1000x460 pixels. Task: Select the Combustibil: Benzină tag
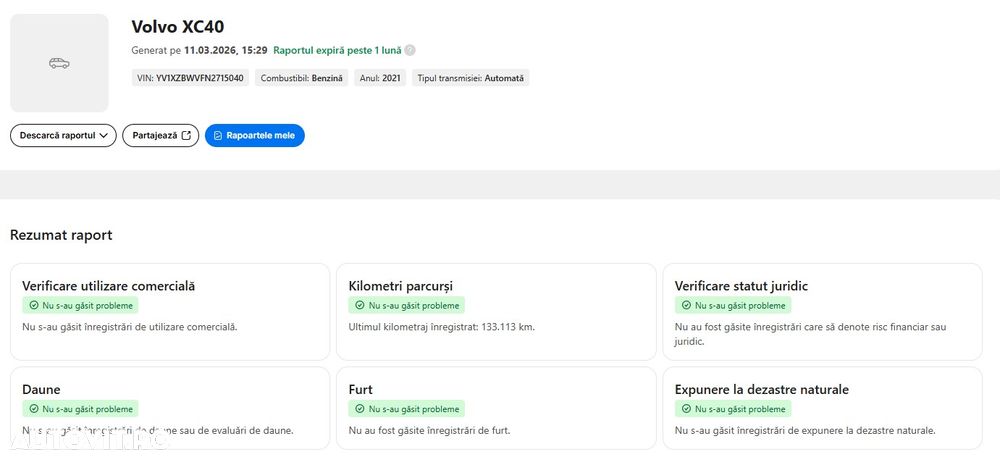[x=301, y=78]
